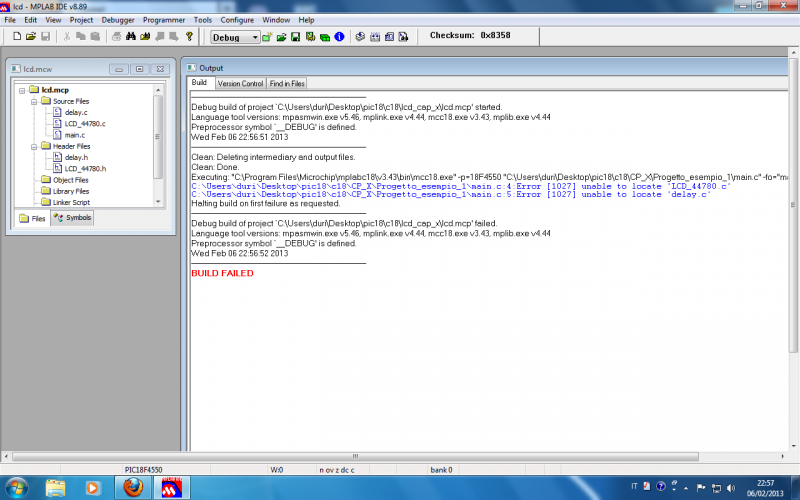Click the Save Workspace icon
The image size is (800, 500).
tap(295, 37)
